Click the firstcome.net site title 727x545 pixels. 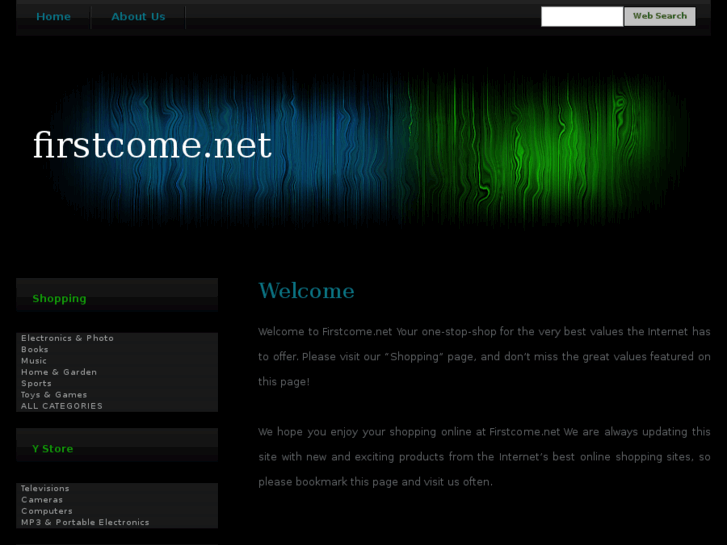(152, 145)
